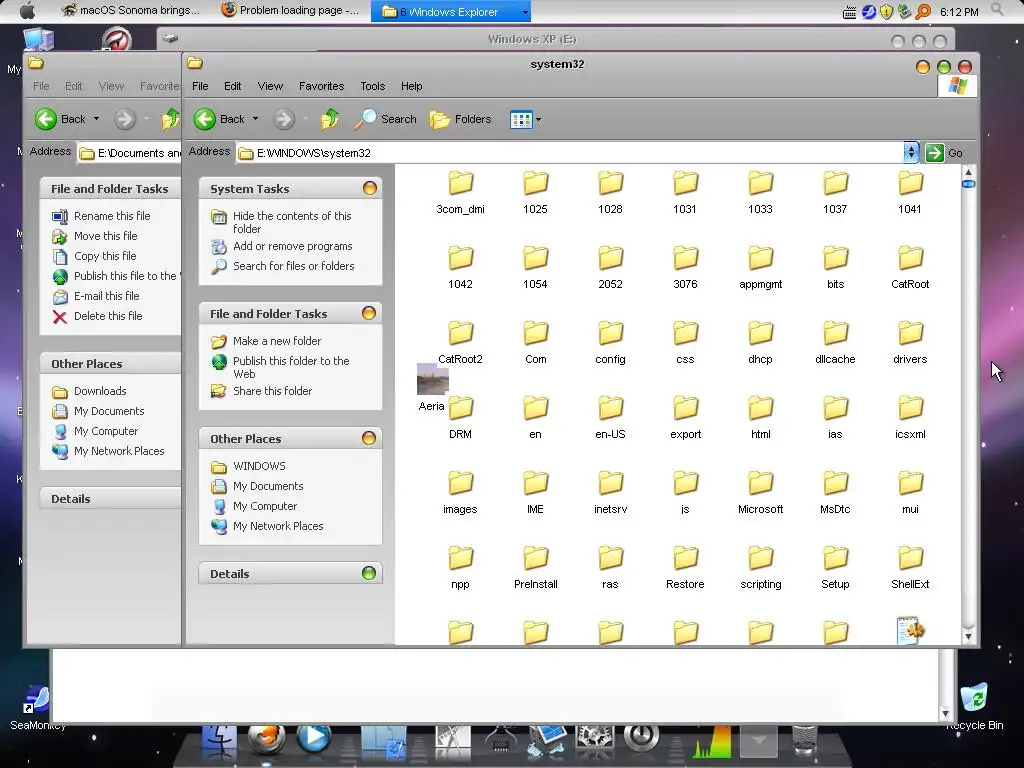Image resolution: width=1024 pixels, height=768 pixels.
Task: Select the 1041 folder
Action: click(x=910, y=191)
